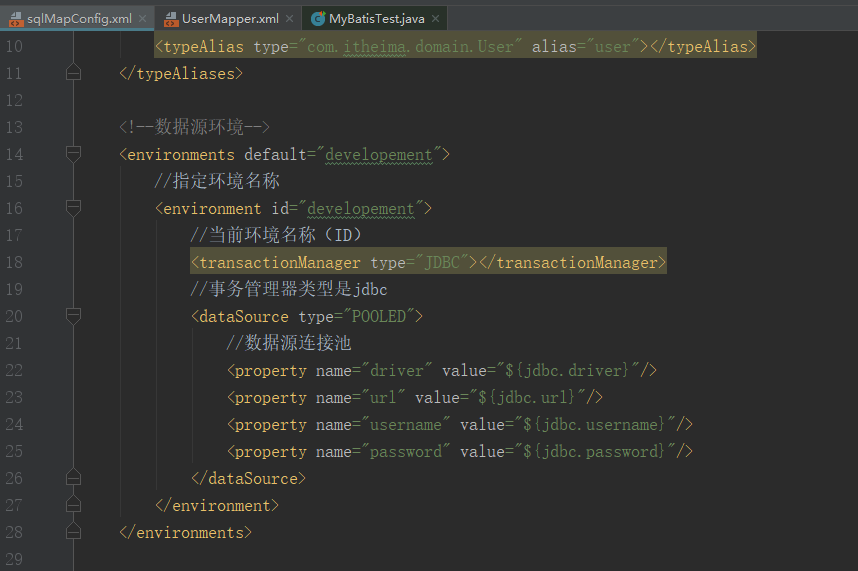This screenshot has width=858, height=571.
Task: Click the closing </environment> tag
Action: (x=217, y=505)
